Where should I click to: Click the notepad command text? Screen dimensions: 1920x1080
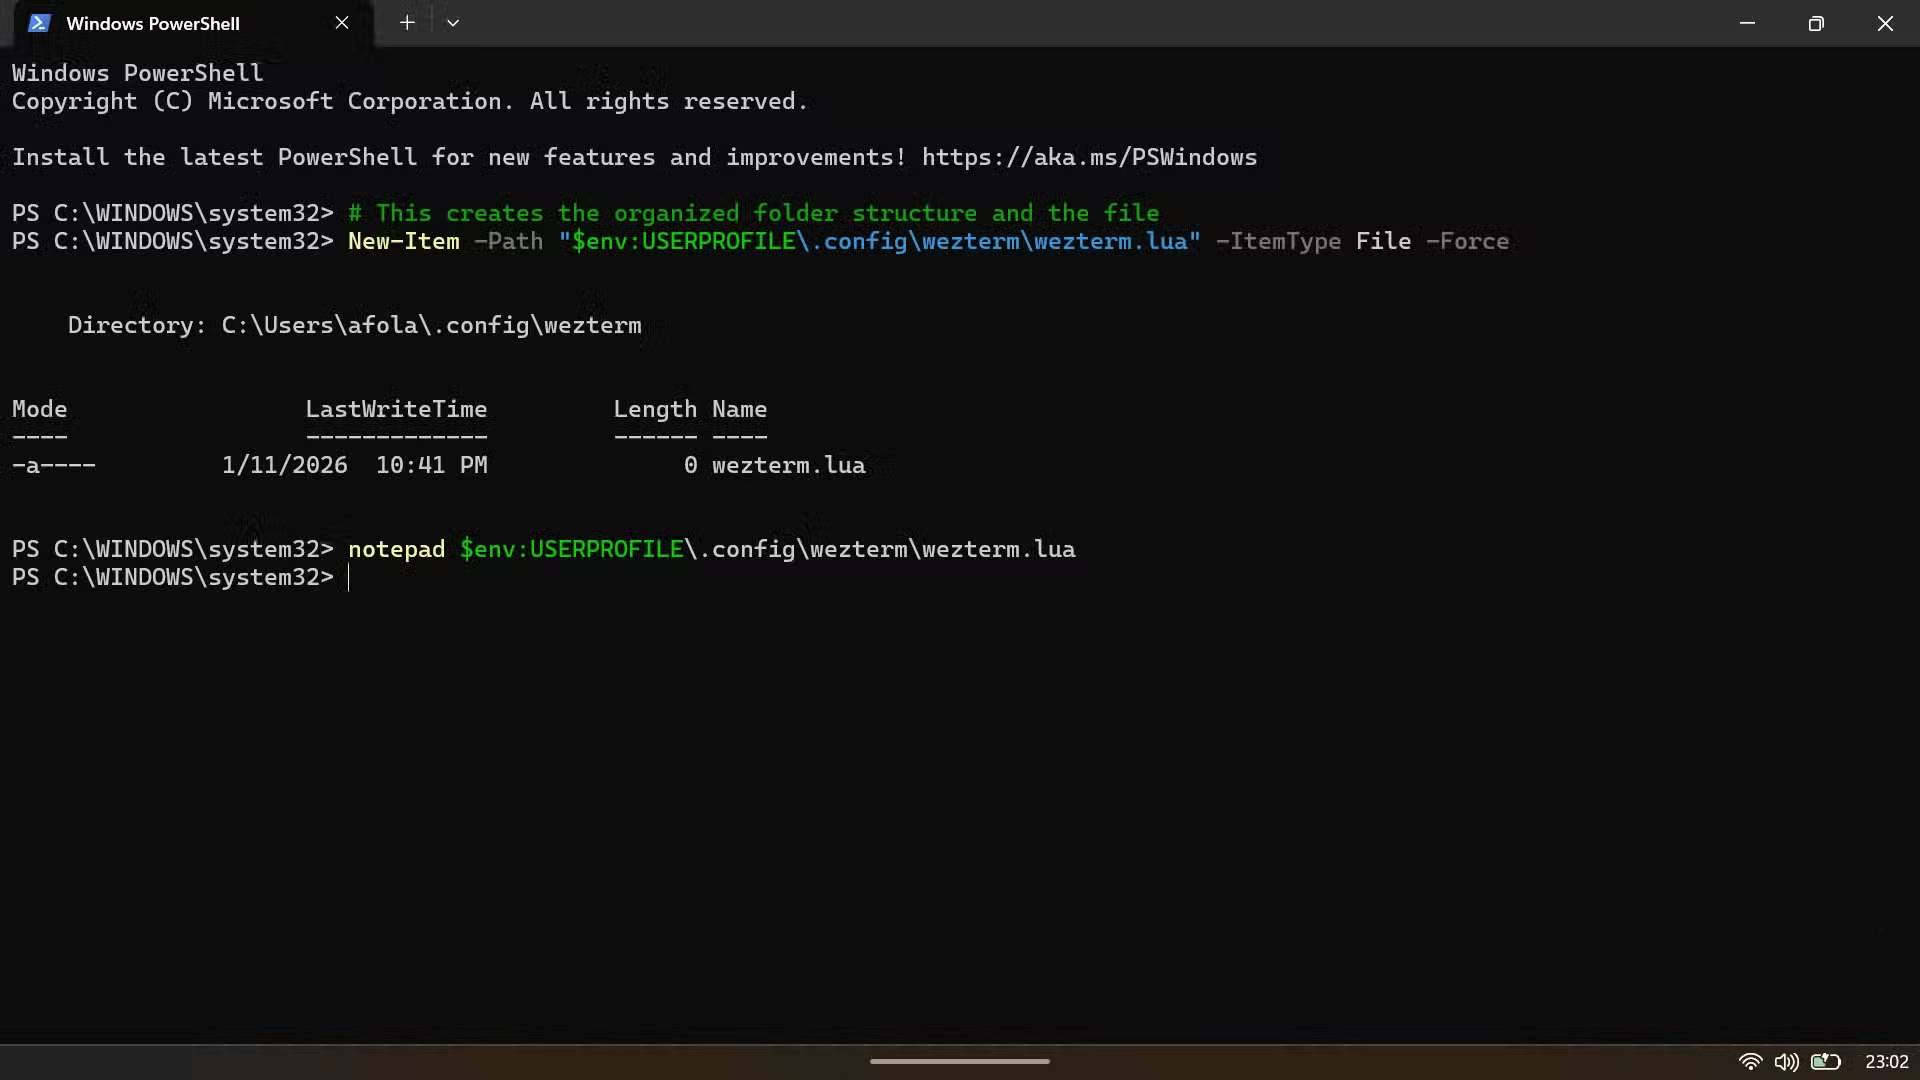tap(396, 549)
